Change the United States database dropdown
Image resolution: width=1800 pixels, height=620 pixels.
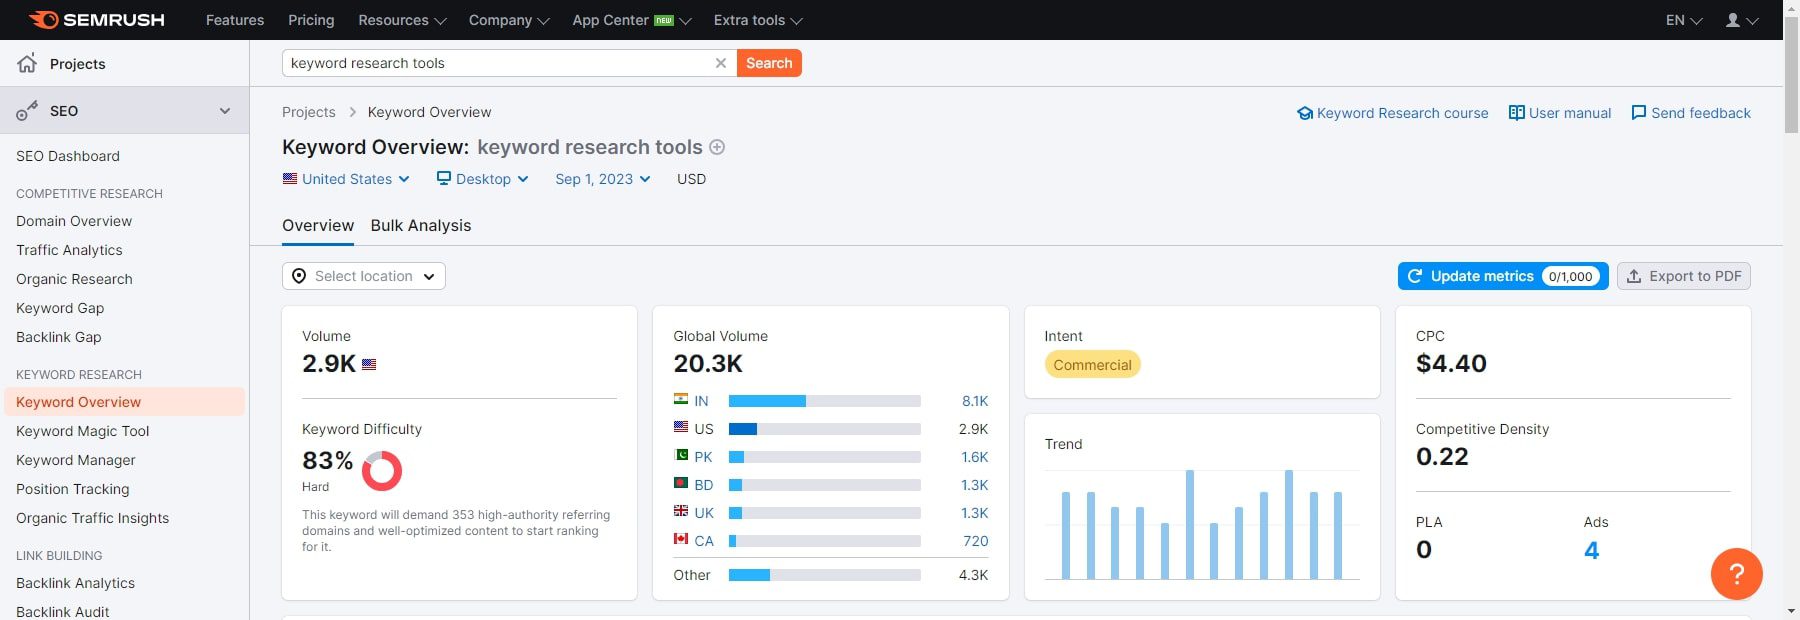[347, 179]
